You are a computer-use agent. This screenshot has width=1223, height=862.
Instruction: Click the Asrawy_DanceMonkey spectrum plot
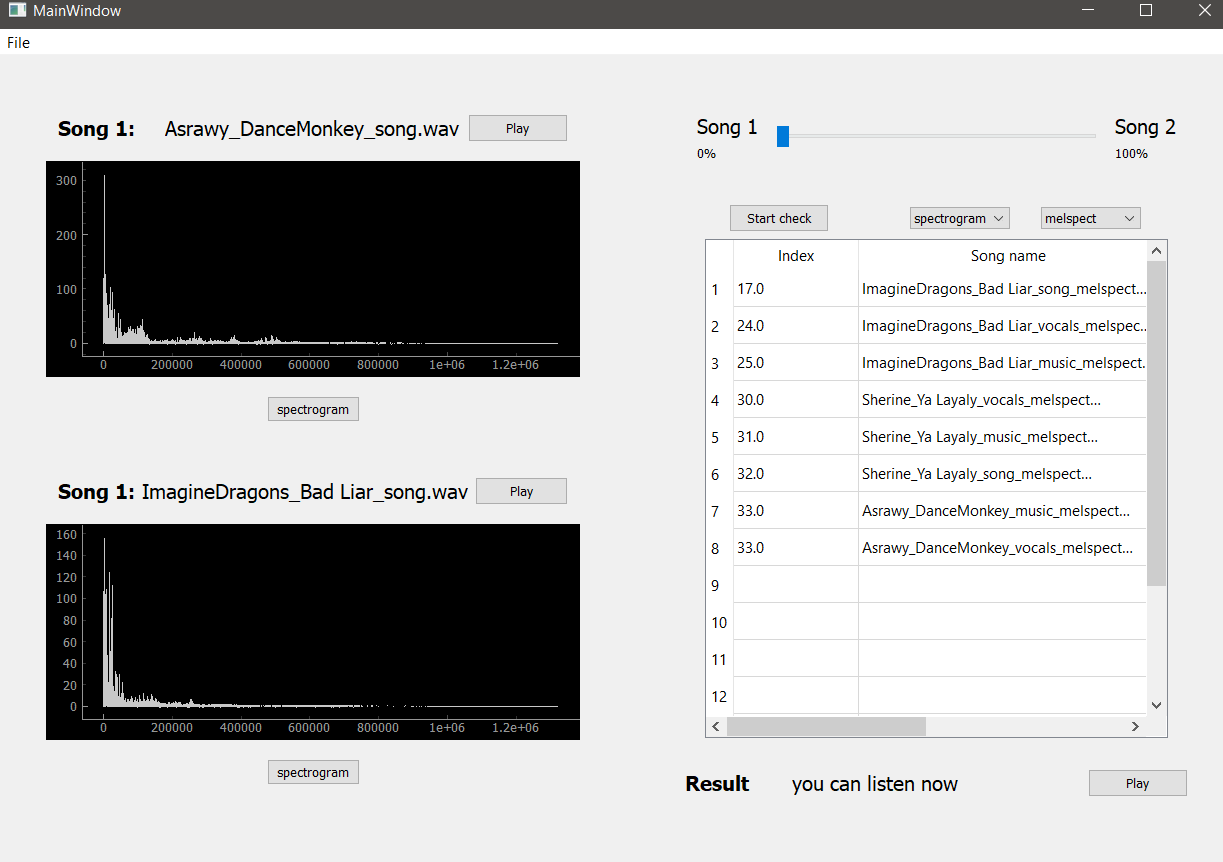(313, 269)
